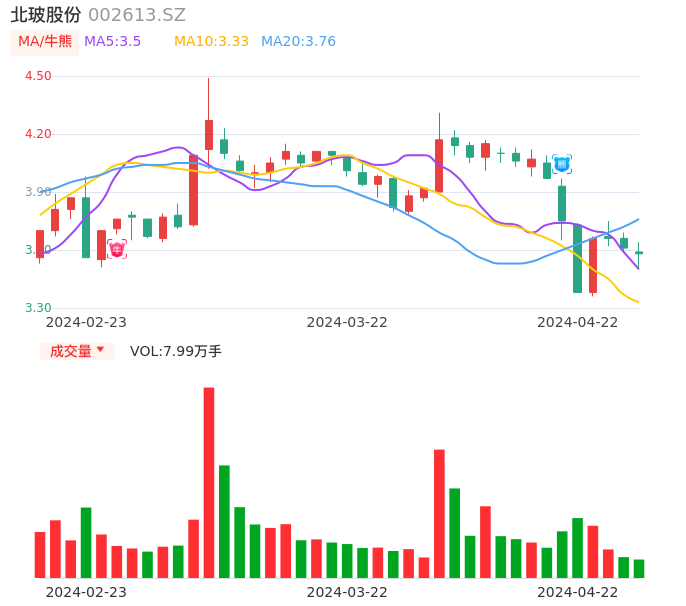Screen dimensions: 686x606
Task: Toggle the MA/牛熊 indicator button
Action: 45,41
